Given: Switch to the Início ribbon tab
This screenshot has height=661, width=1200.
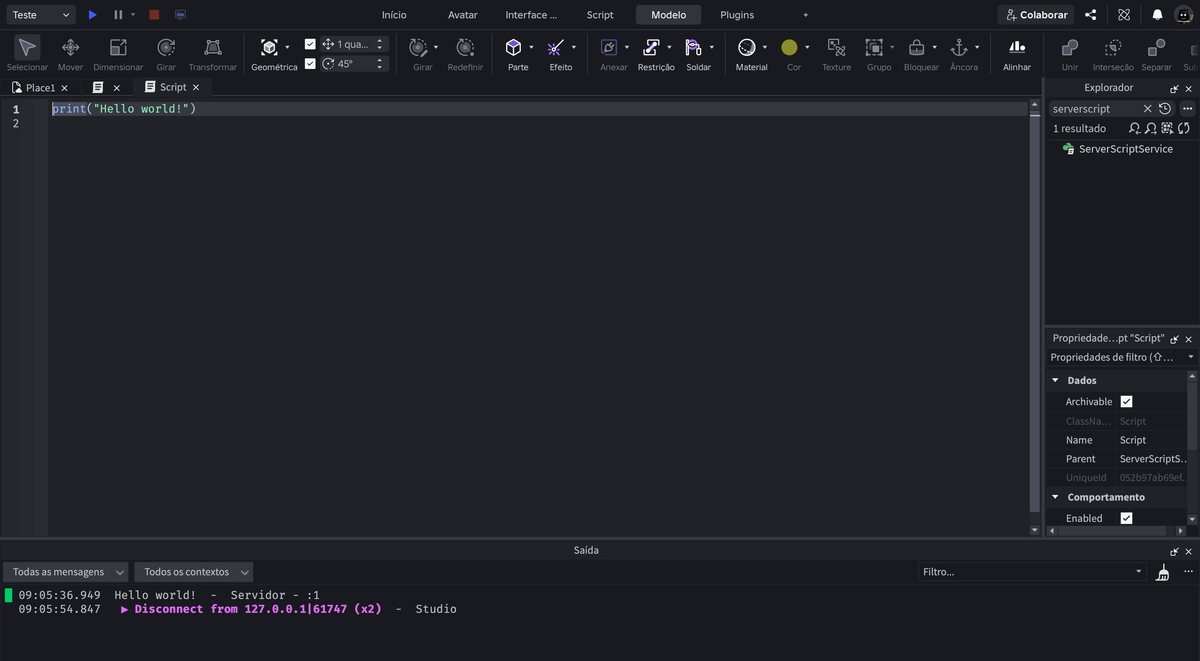Looking at the screenshot, I should 394,15.
